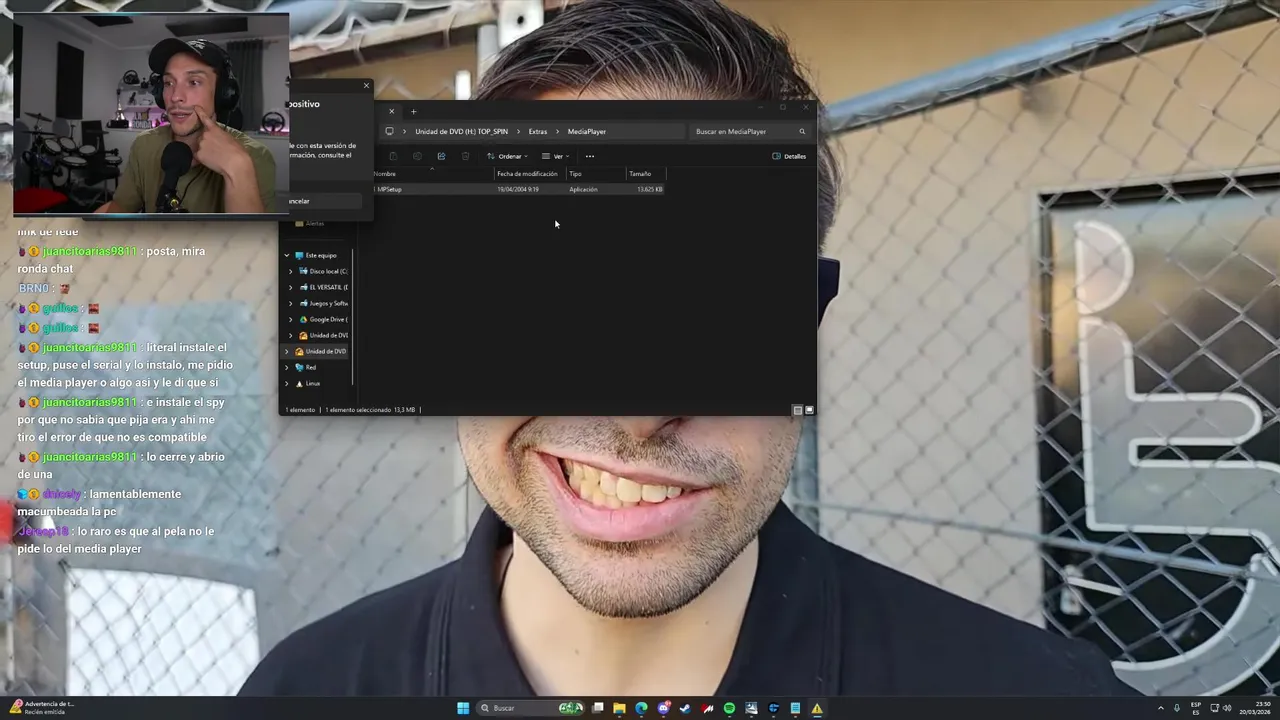Sort by the Nombre column header
Screen dimensions: 1280x720
(433, 174)
